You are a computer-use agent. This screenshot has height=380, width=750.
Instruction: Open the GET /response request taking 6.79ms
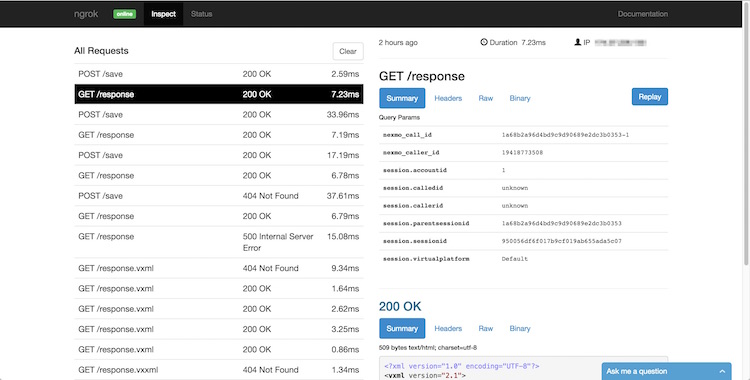click(219, 216)
